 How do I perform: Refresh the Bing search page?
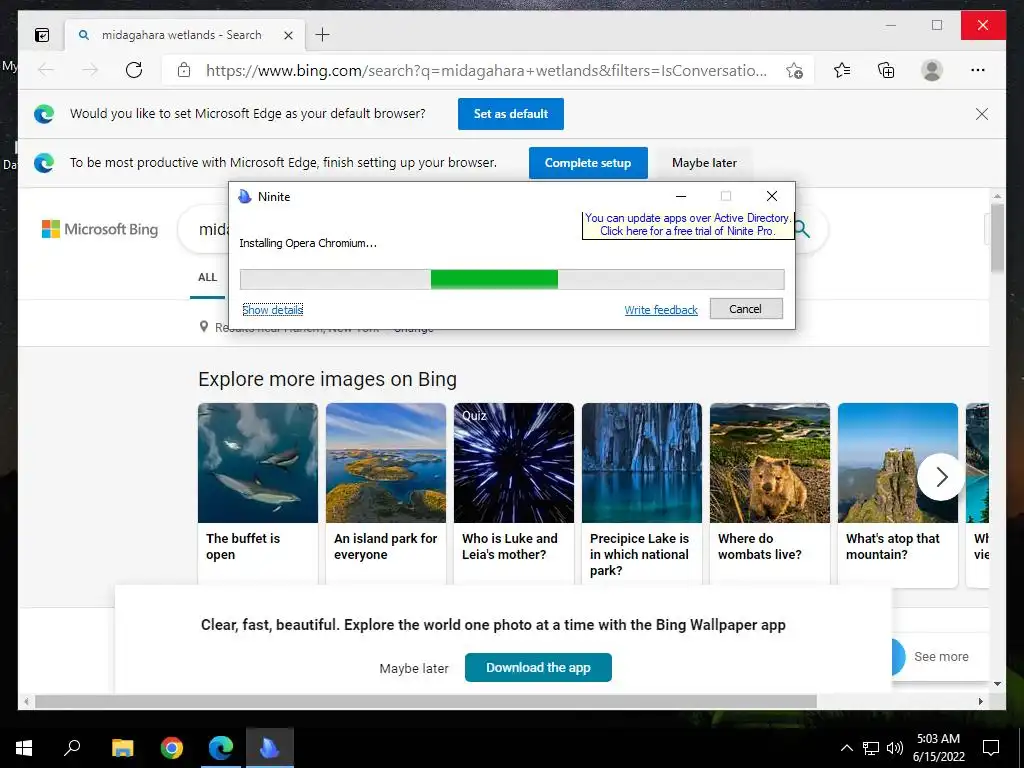coord(134,70)
